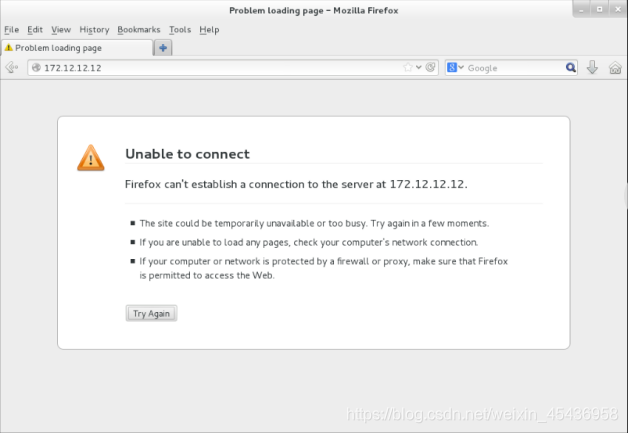Open the View menu
628x433 pixels.
tap(61, 30)
